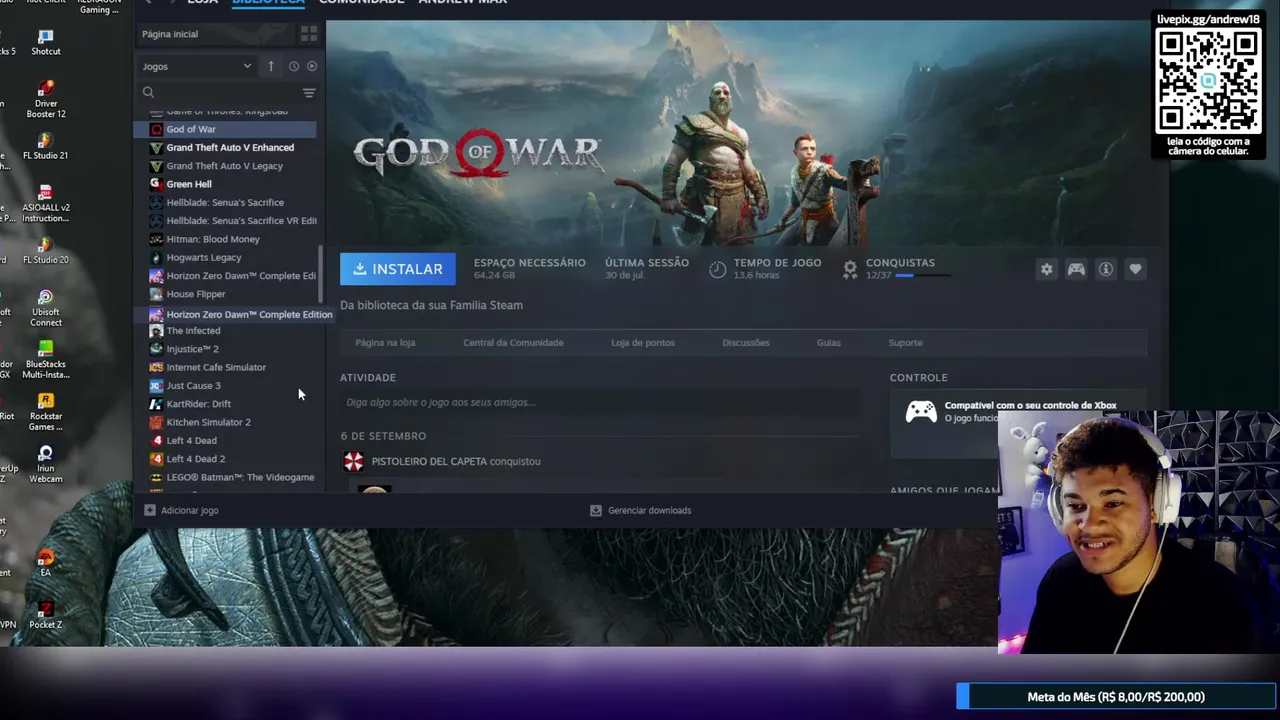Click Injustice 2 game icon
1280x720 pixels.
pos(156,349)
